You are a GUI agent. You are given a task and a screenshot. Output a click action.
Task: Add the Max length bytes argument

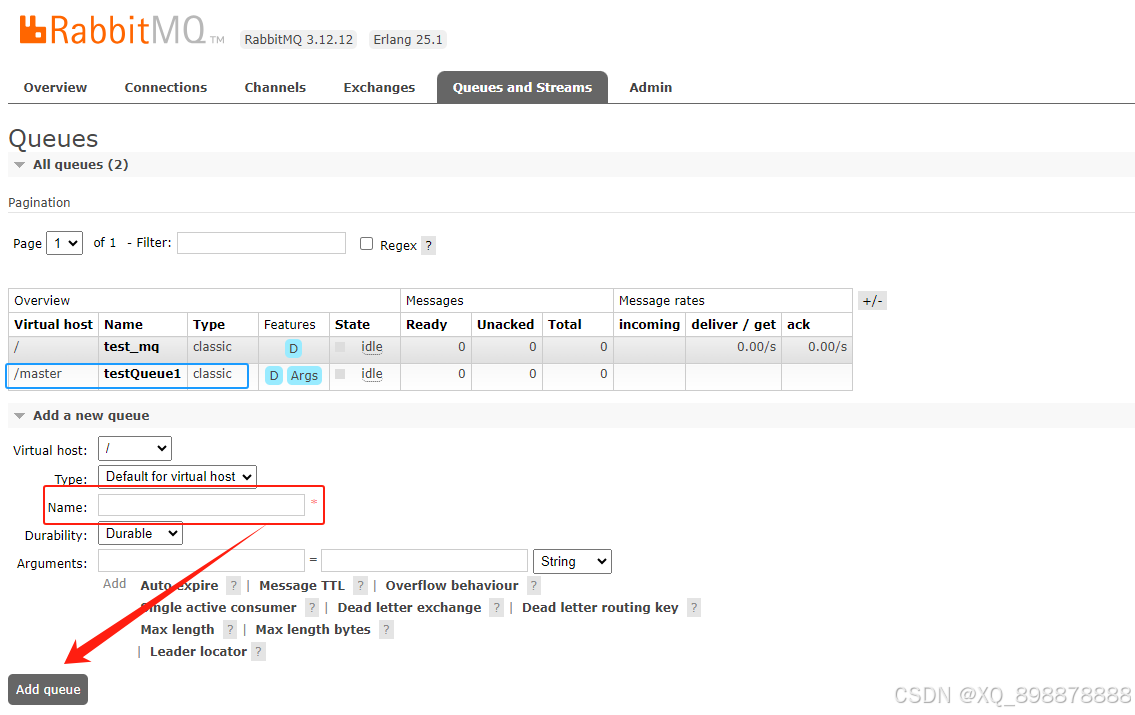[x=313, y=630]
